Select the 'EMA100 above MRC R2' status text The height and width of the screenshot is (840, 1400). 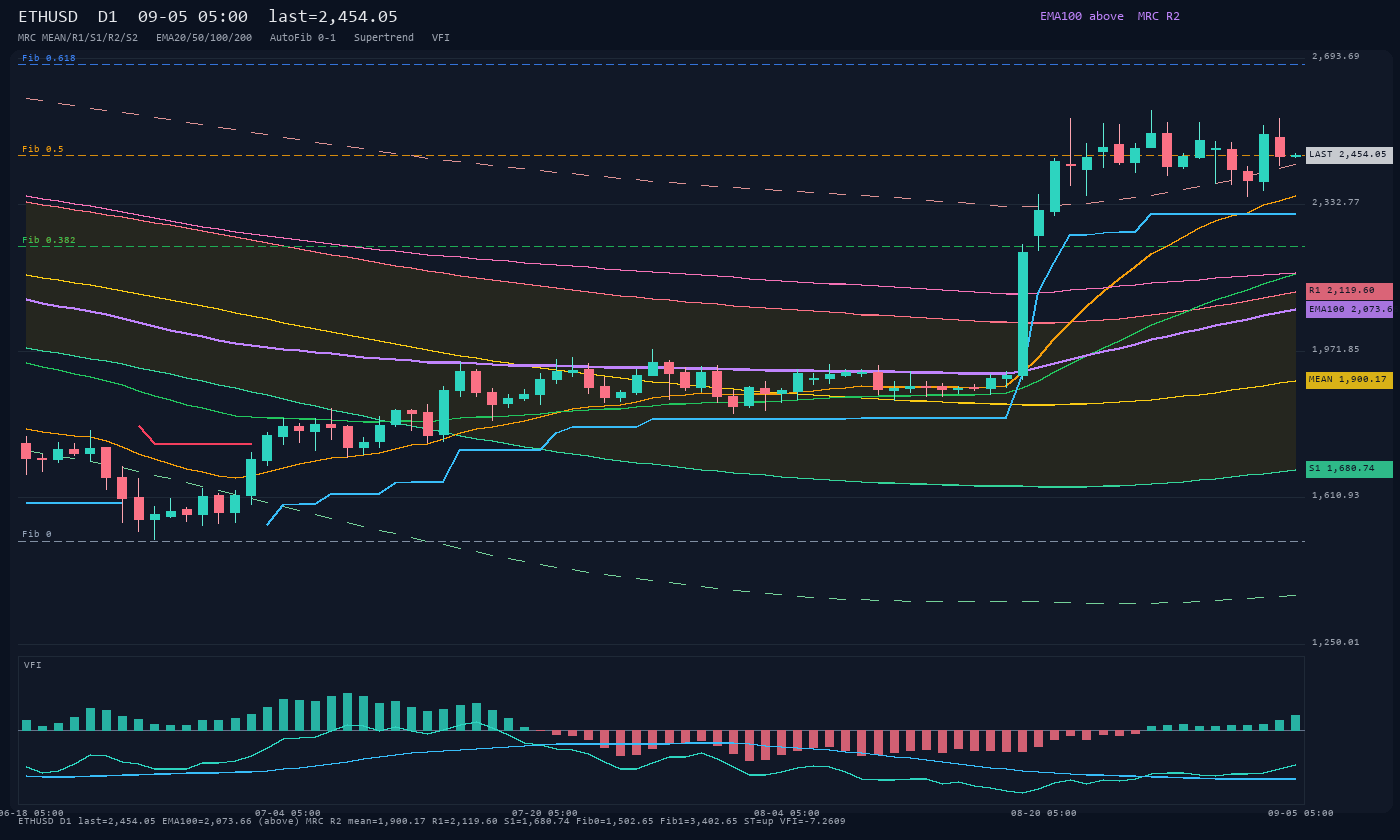click(1110, 16)
